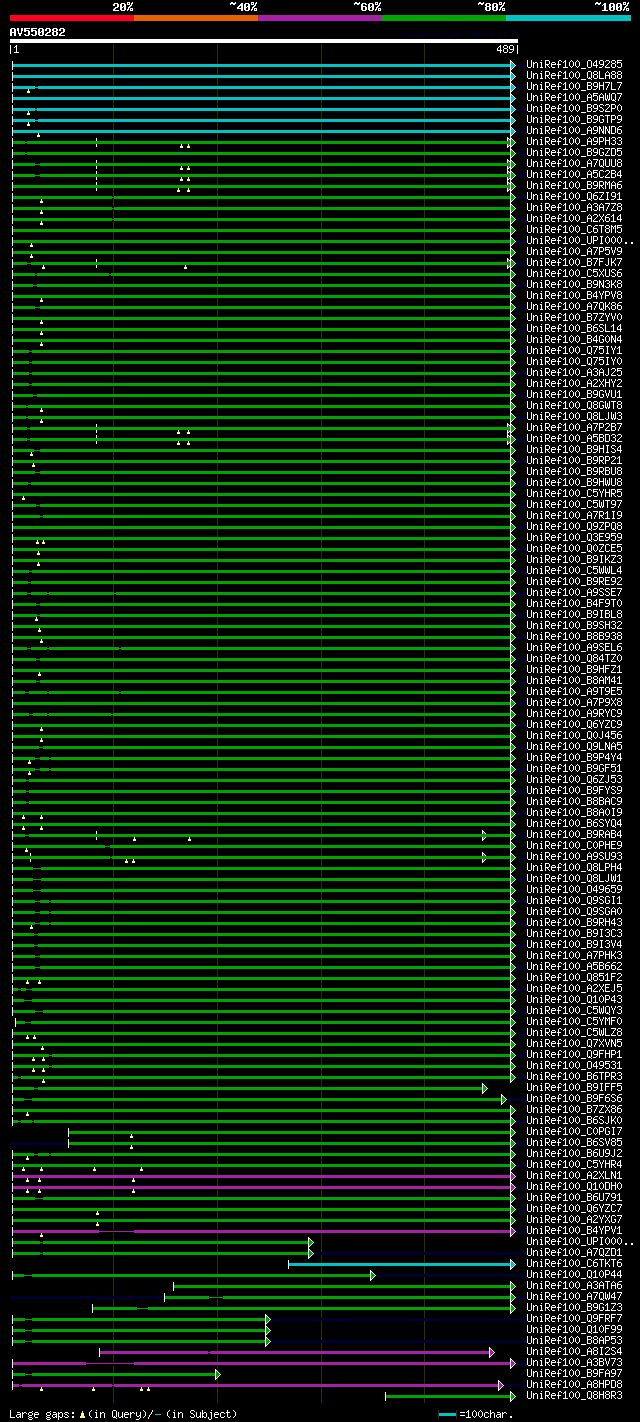Click the yellow gap marker in the legend
This screenshot has height=1422, width=640.
(x=82, y=1414)
